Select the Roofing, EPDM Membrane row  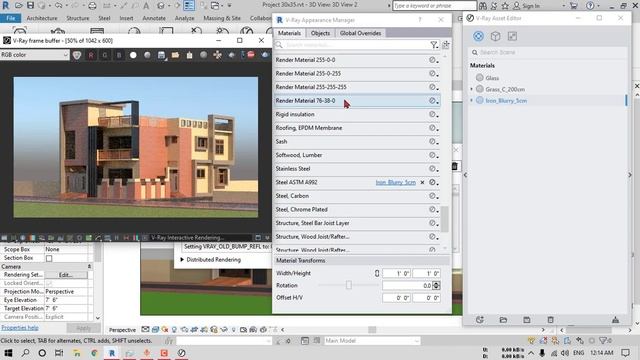point(357,128)
